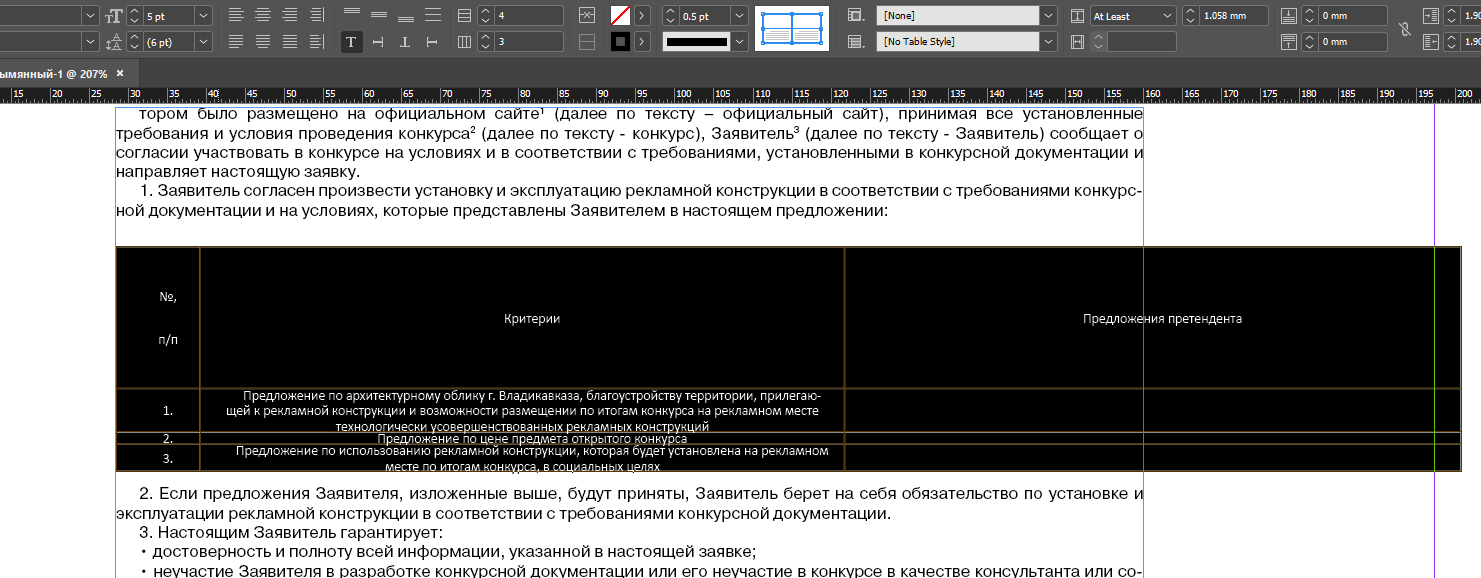The width and height of the screenshot is (1481, 578).
Task: Switch to the document tab at 207%
Action: 52,74
